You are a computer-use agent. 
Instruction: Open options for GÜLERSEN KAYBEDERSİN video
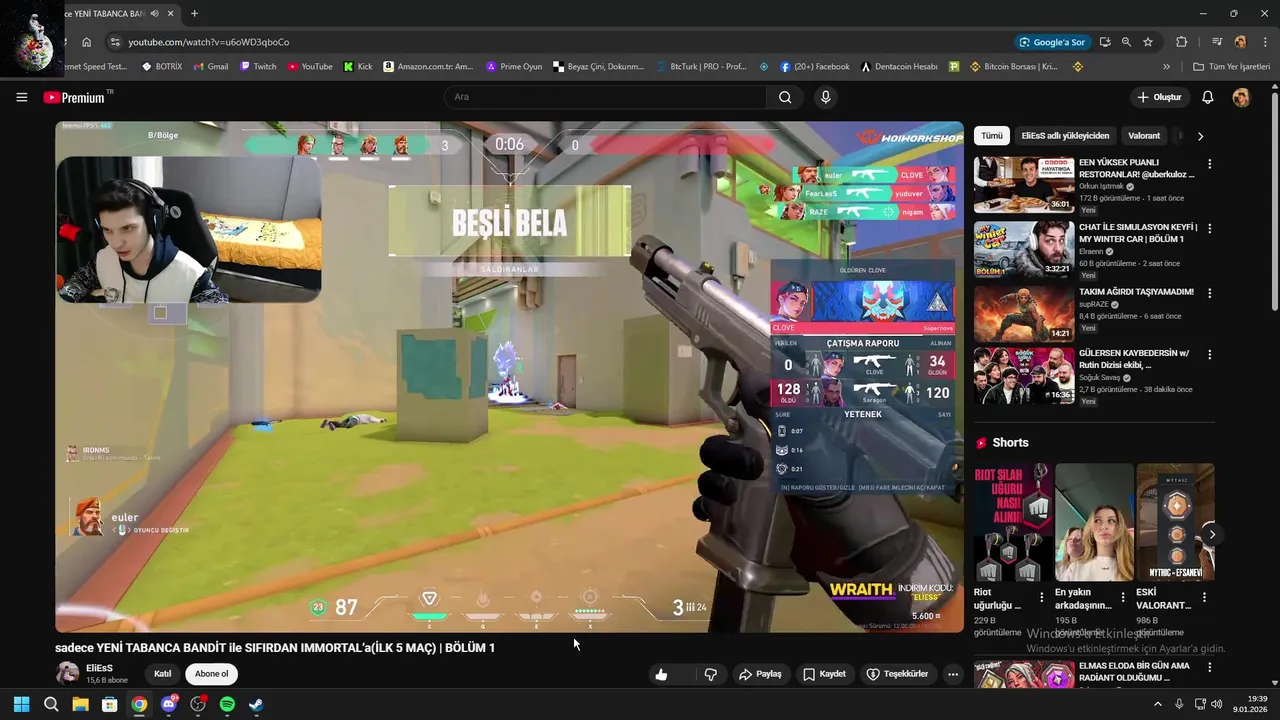pos(1209,355)
